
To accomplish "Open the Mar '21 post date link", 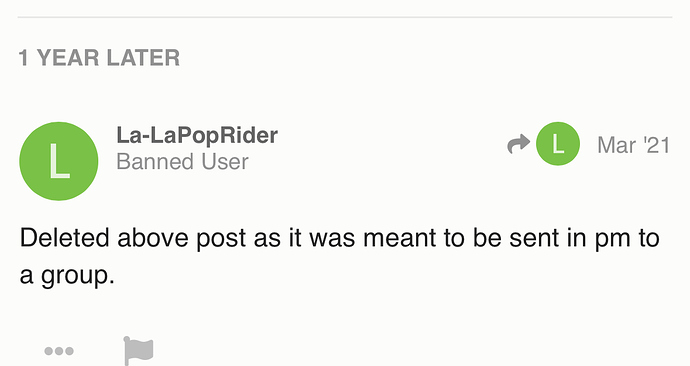I will click(x=633, y=145).
